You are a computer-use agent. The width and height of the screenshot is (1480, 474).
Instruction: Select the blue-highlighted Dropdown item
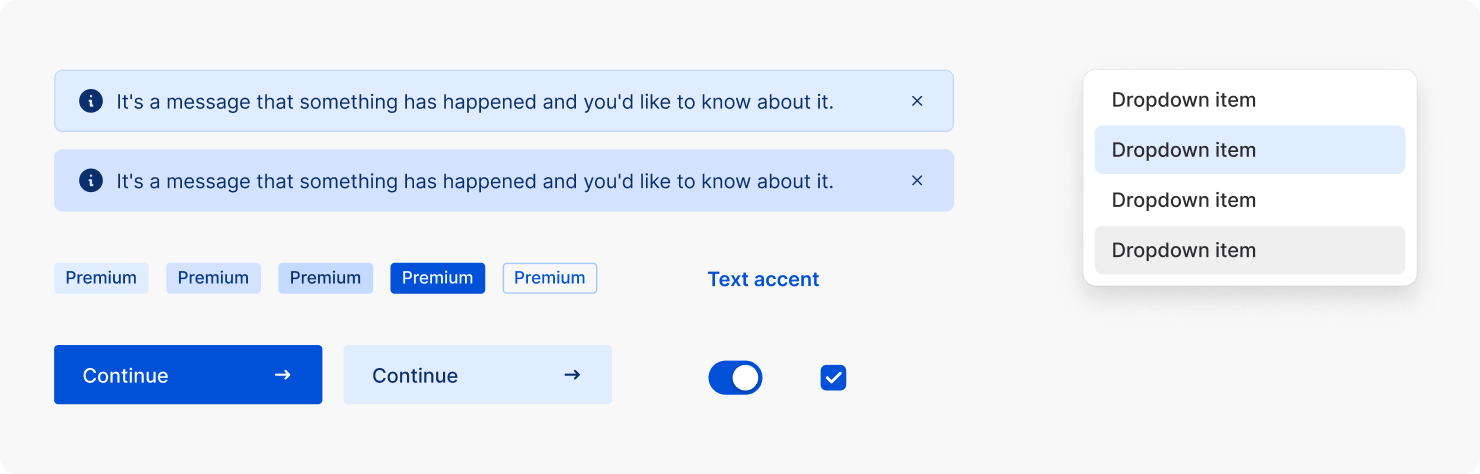pyautogui.click(x=1250, y=150)
